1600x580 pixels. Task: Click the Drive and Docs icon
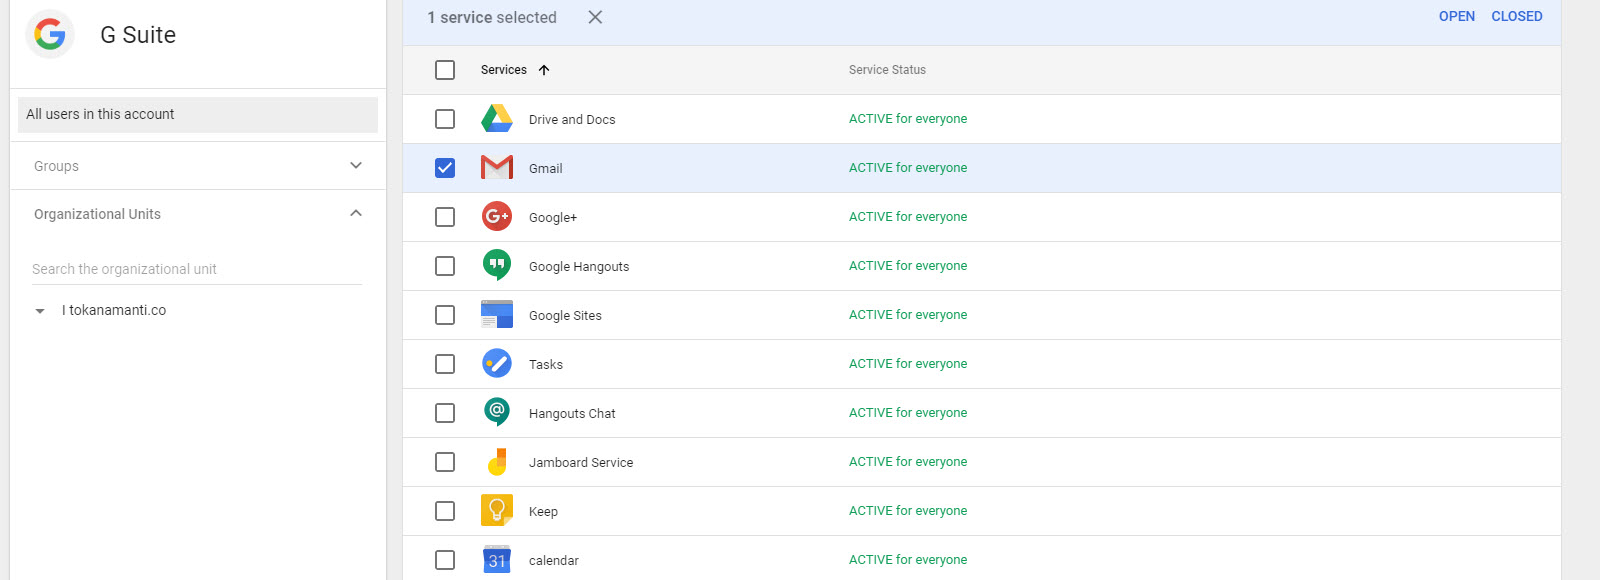(x=497, y=119)
